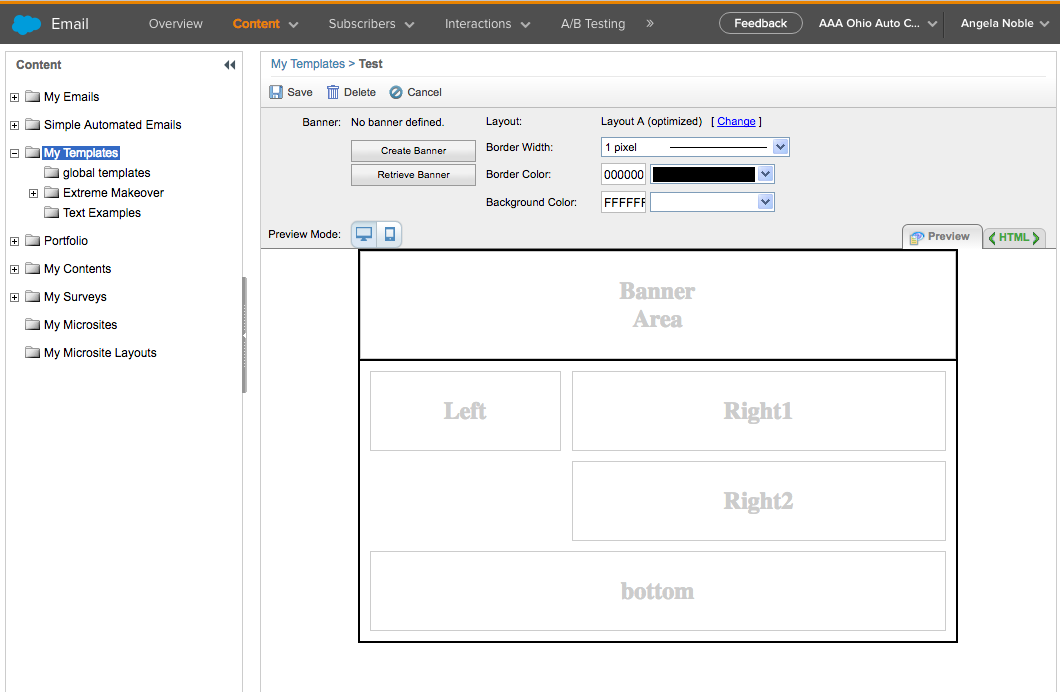This screenshot has width=1060, height=692.
Task: Open the Border Width dropdown
Action: (780, 147)
